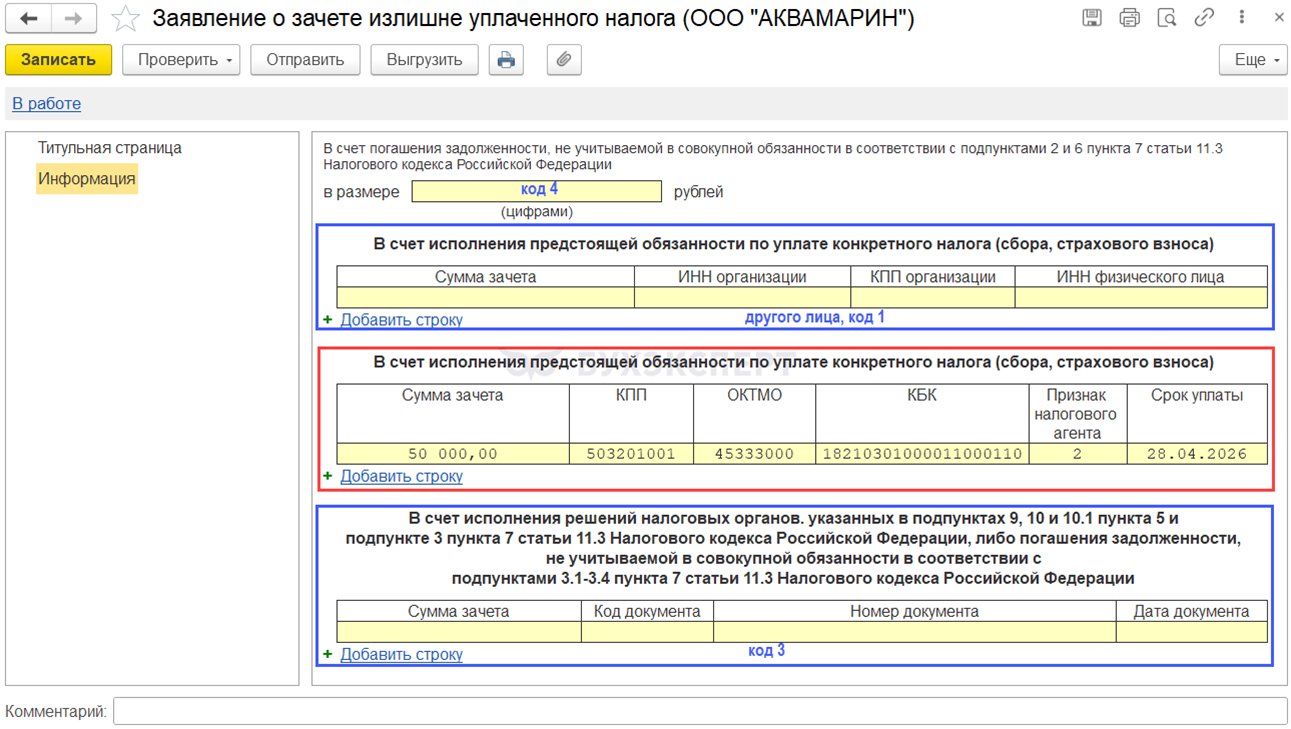This screenshot has width=1291, height=729.
Task: Click the Комментарий input field
Action: pos(700,711)
